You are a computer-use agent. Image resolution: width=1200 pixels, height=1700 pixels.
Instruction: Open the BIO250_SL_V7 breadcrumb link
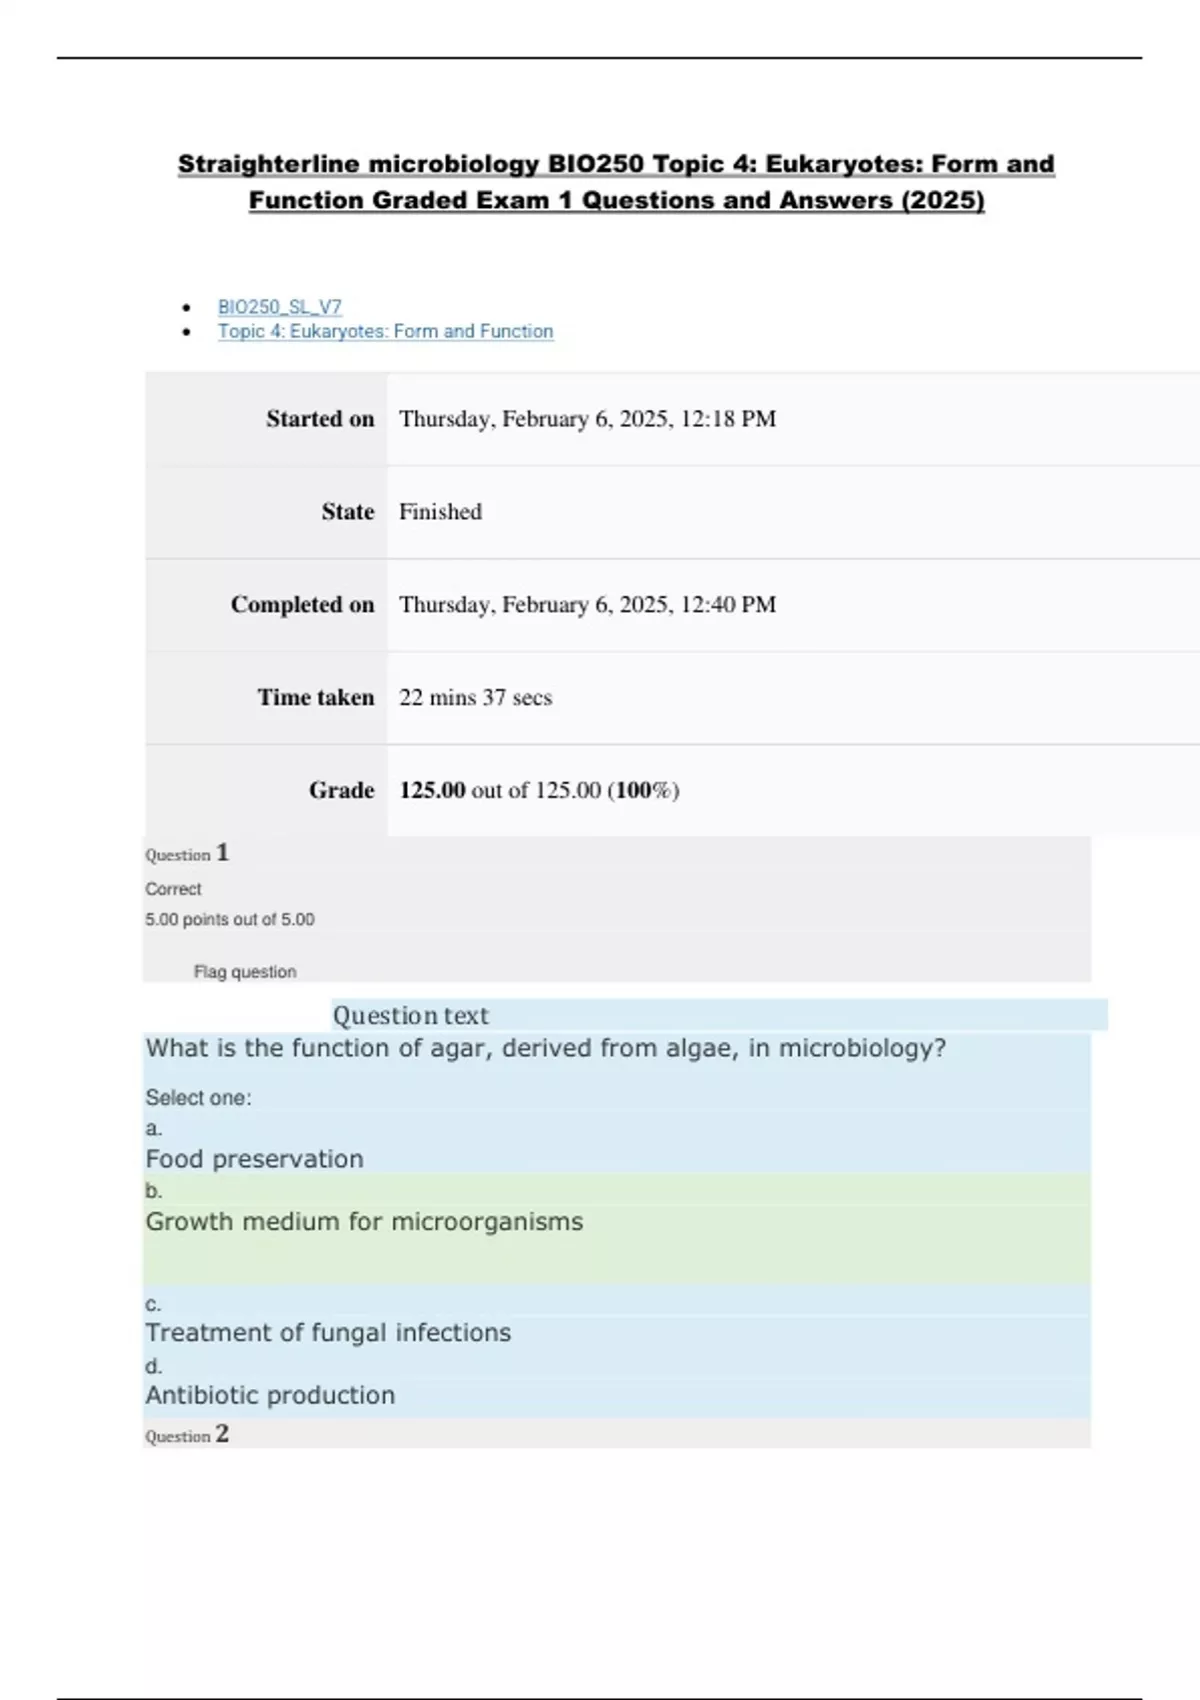click(280, 307)
